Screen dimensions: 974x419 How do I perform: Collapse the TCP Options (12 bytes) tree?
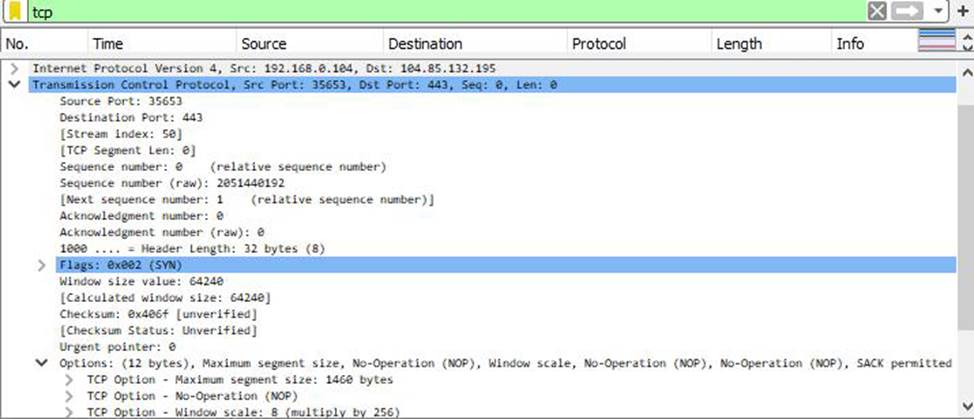coord(42,363)
